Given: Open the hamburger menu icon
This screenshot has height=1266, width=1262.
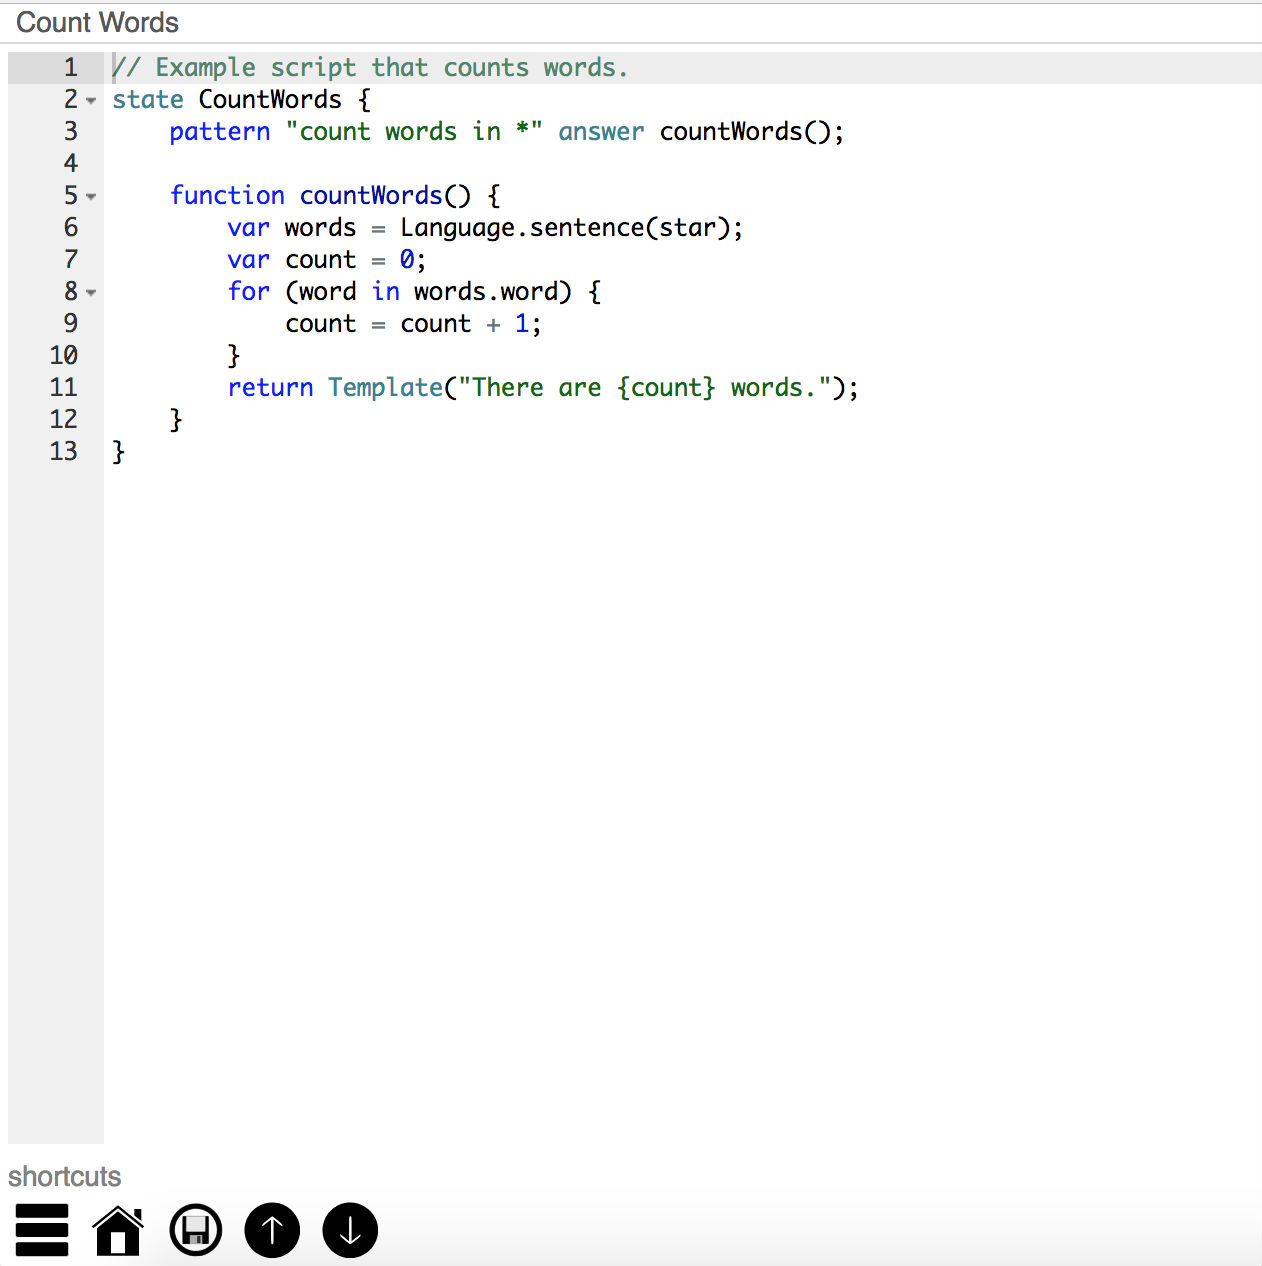Looking at the screenshot, I should pyautogui.click(x=42, y=1229).
